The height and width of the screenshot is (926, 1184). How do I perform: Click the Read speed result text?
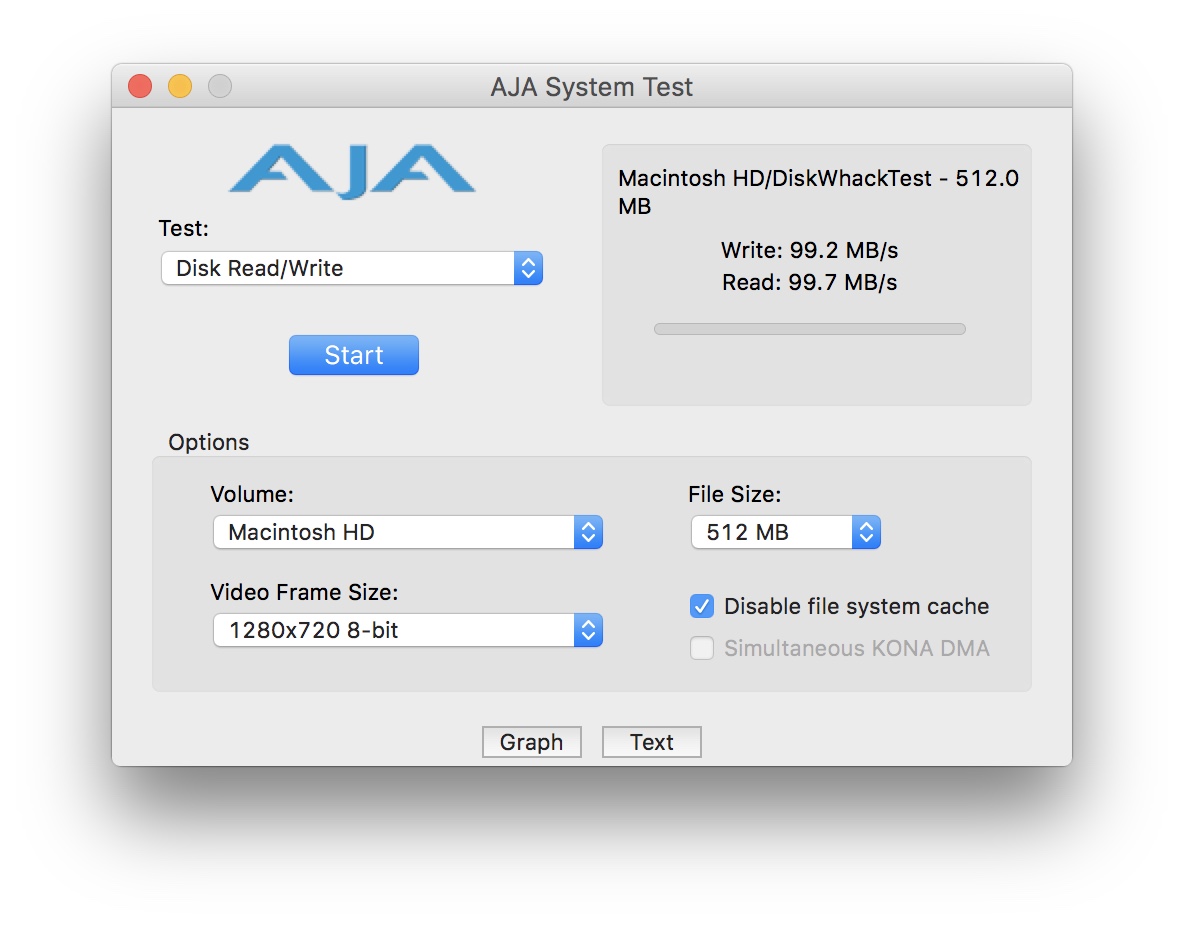pyautogui.click(x=809, y=282)
